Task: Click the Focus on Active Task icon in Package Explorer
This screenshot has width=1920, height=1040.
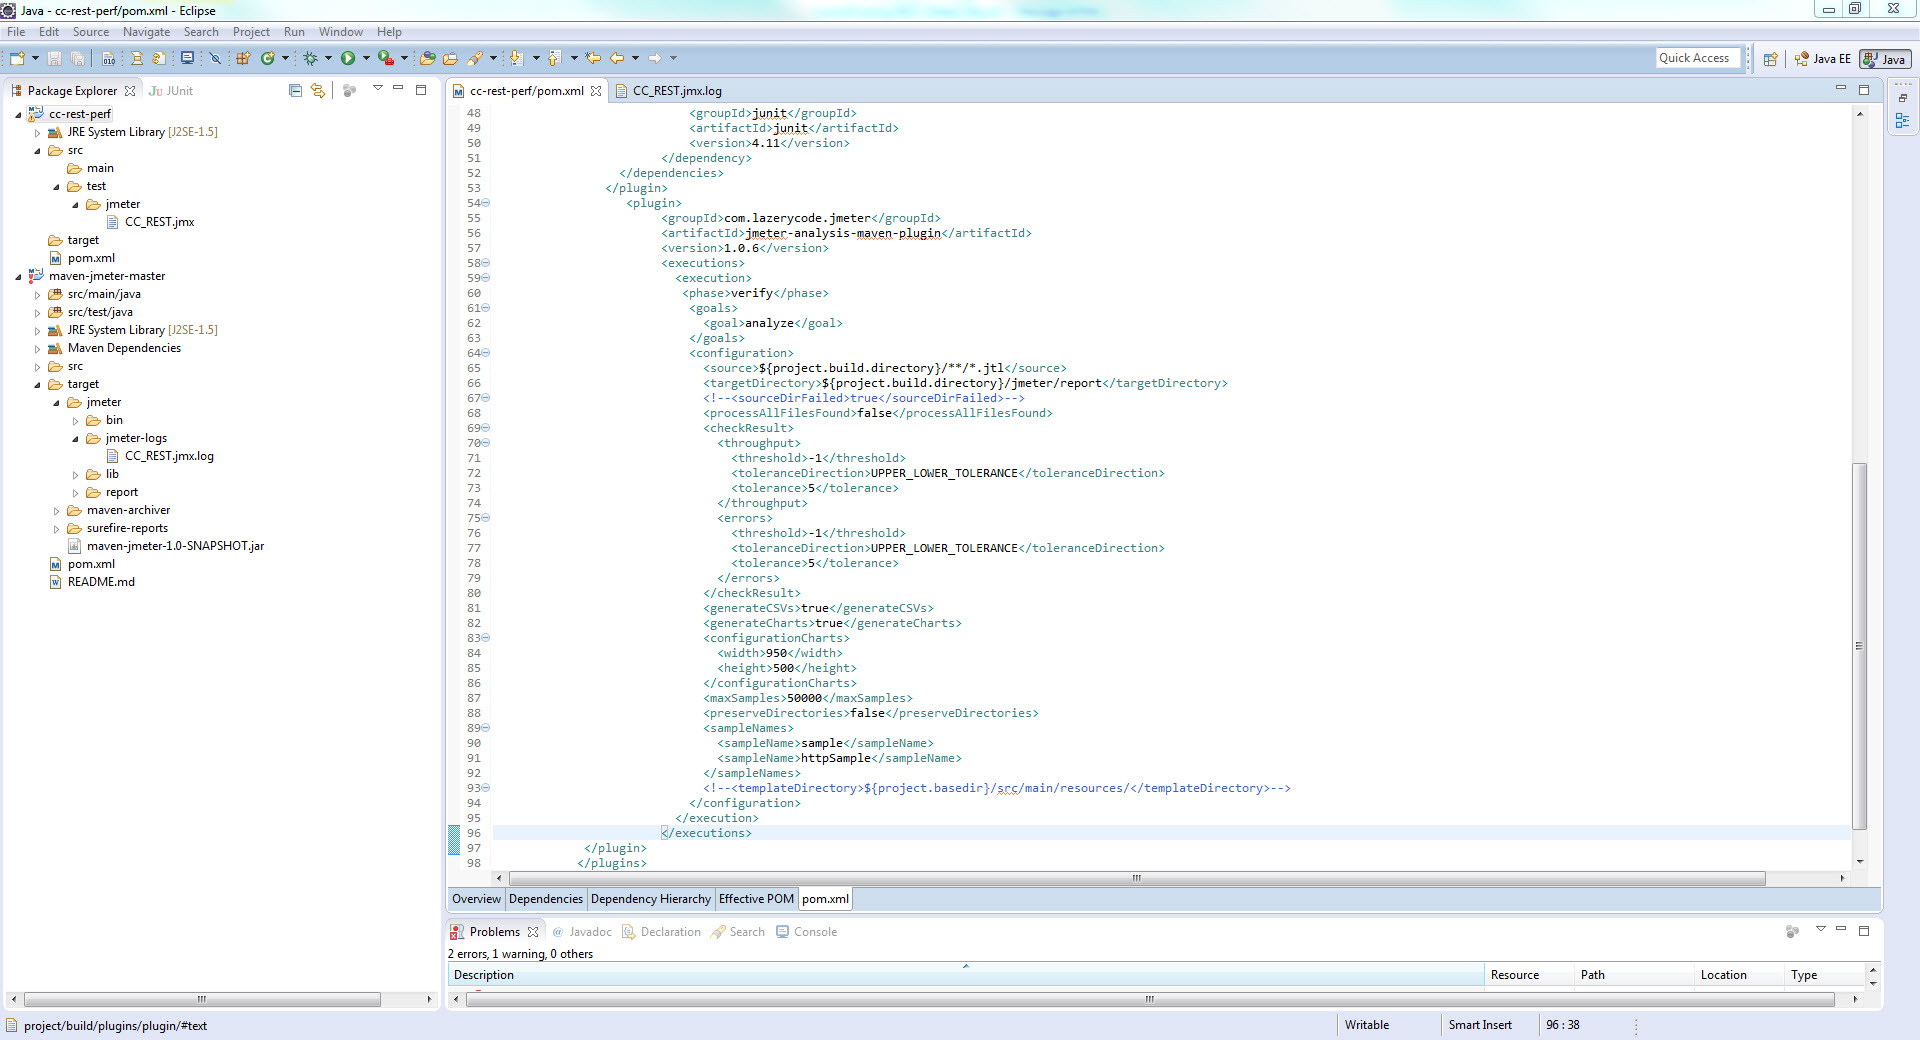Action: point(349,90)
